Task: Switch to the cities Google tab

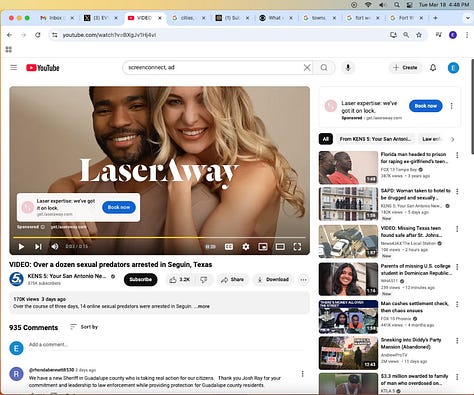Action: [x=188, y=18]
